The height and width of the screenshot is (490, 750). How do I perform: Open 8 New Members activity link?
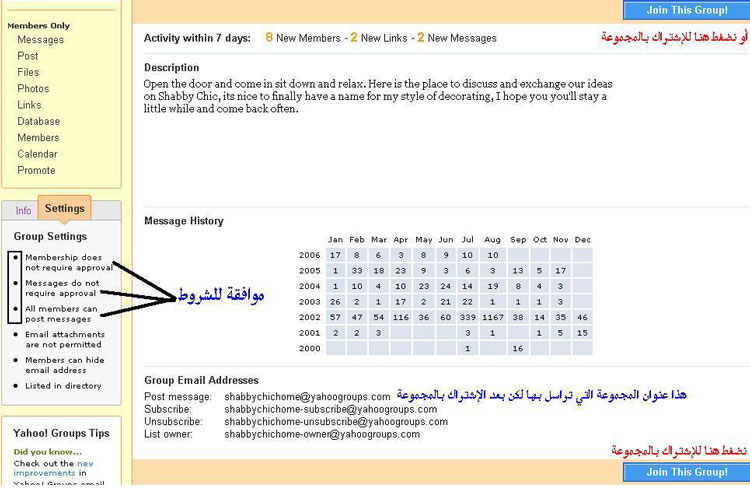[x=300, y=38]
